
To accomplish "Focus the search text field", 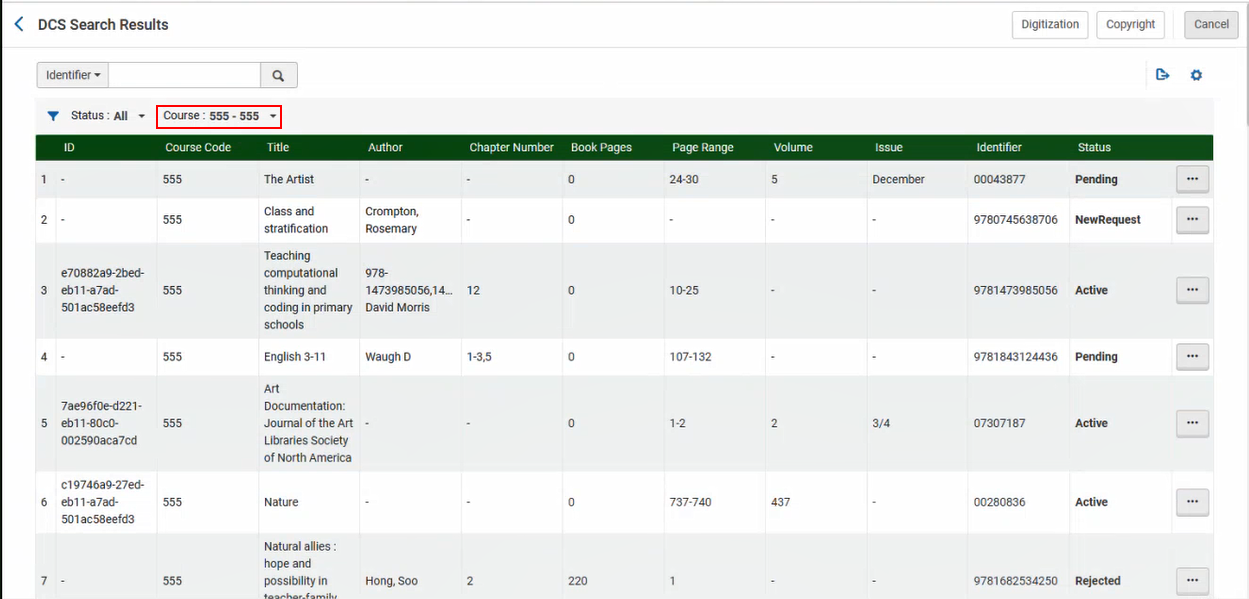I will (x=185, y=75).
